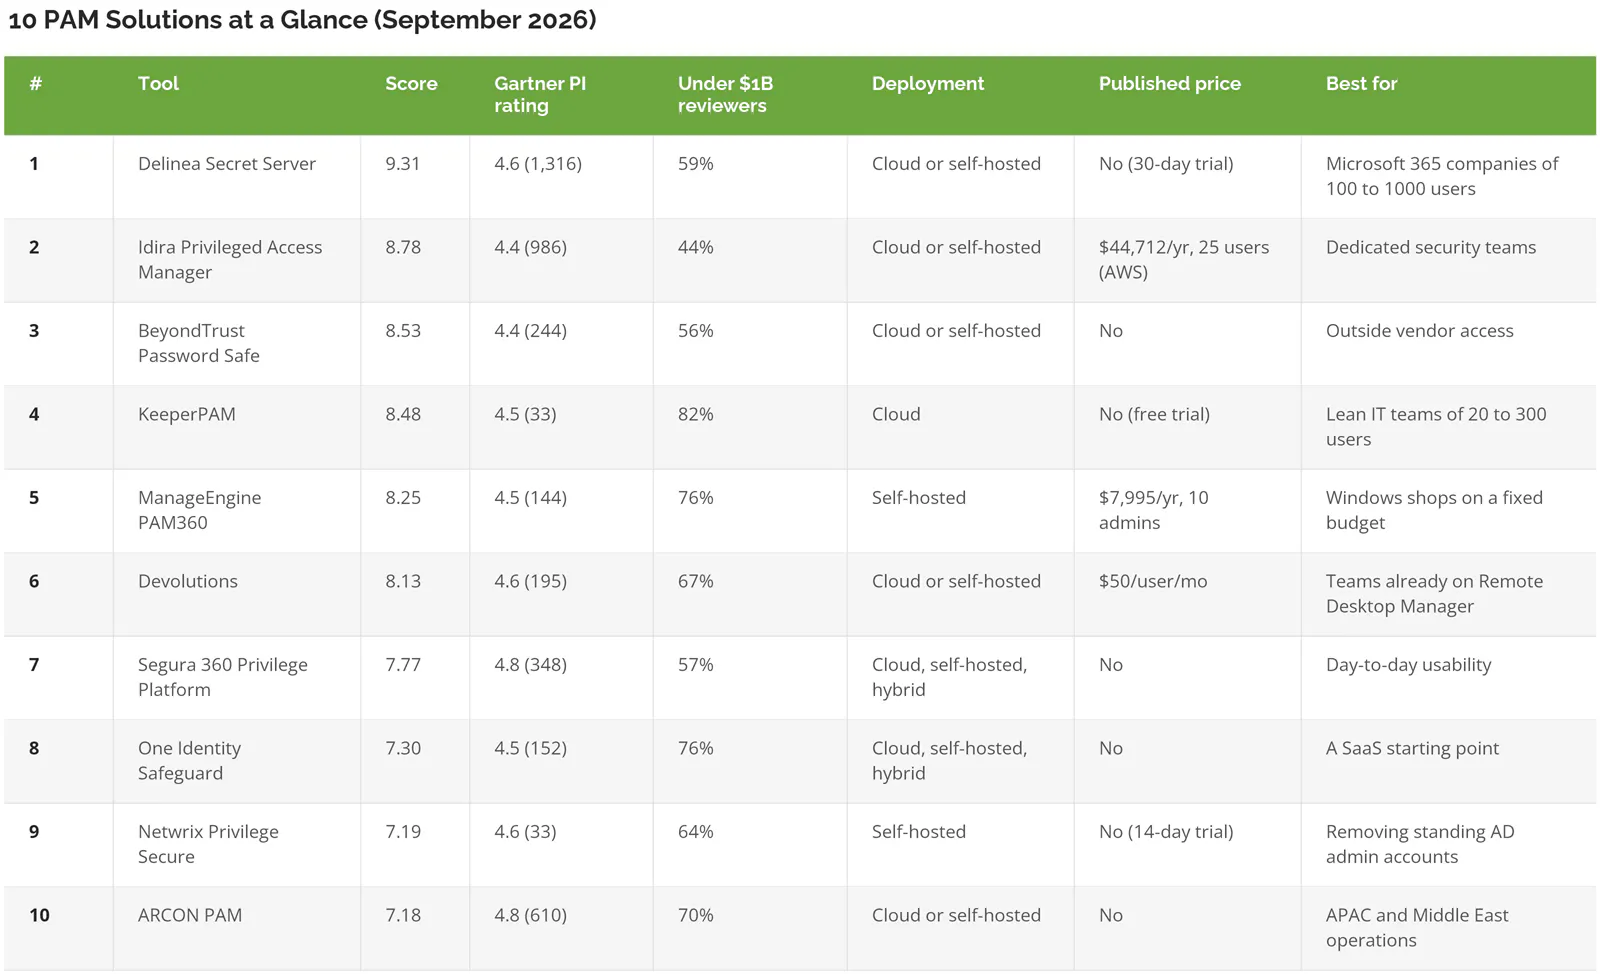The width and height of the screenshot is (1600, 974).
Task: Click 'Microsoft 365 companies of 100 to 1000 users'
Action: (x=1442, y=176)
